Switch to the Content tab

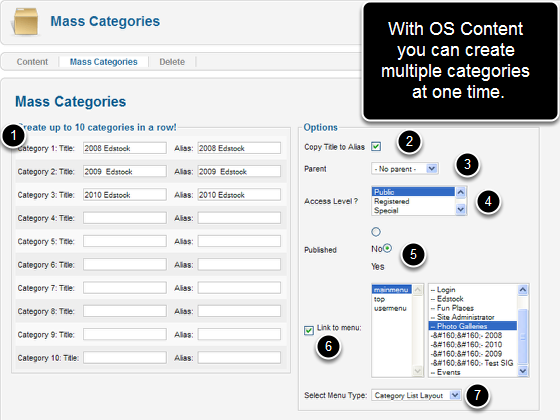32,62
